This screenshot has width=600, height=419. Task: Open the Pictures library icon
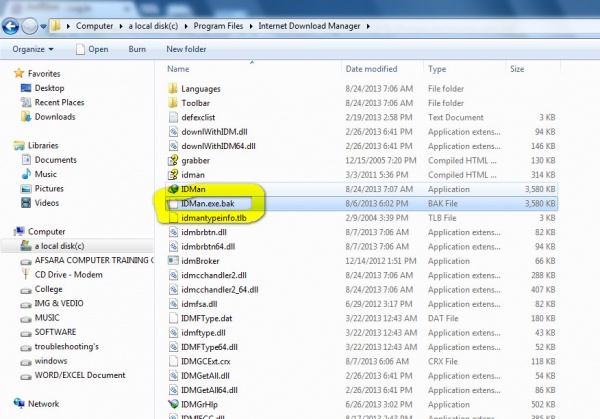click(x=26, y=189)
